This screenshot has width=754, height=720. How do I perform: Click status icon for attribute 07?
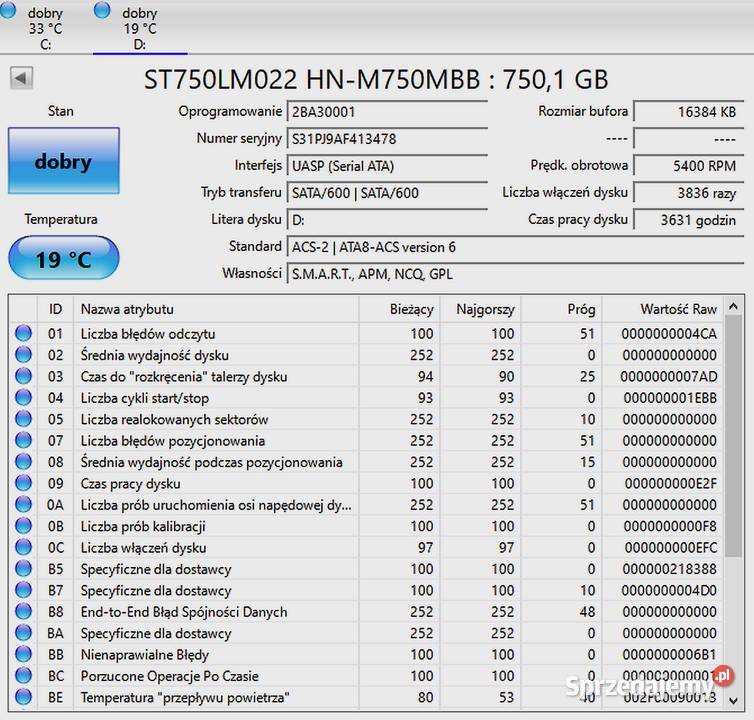23,440
